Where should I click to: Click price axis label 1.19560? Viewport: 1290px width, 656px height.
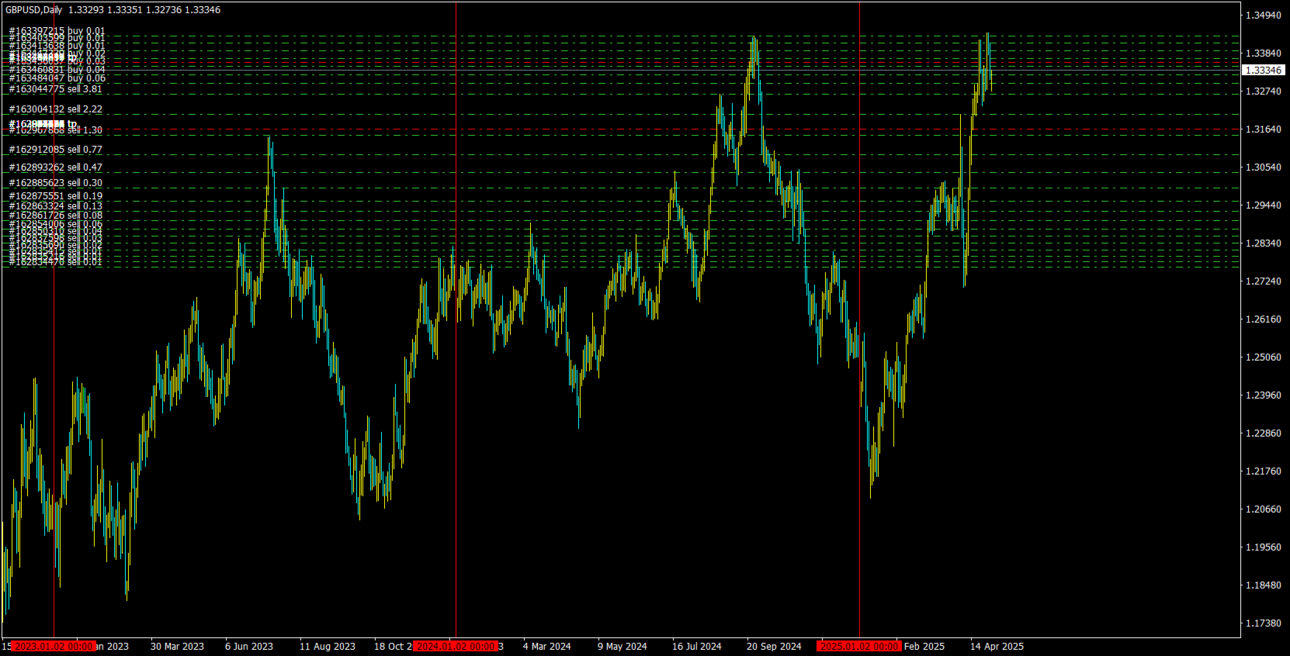(x=1265, y=547)
